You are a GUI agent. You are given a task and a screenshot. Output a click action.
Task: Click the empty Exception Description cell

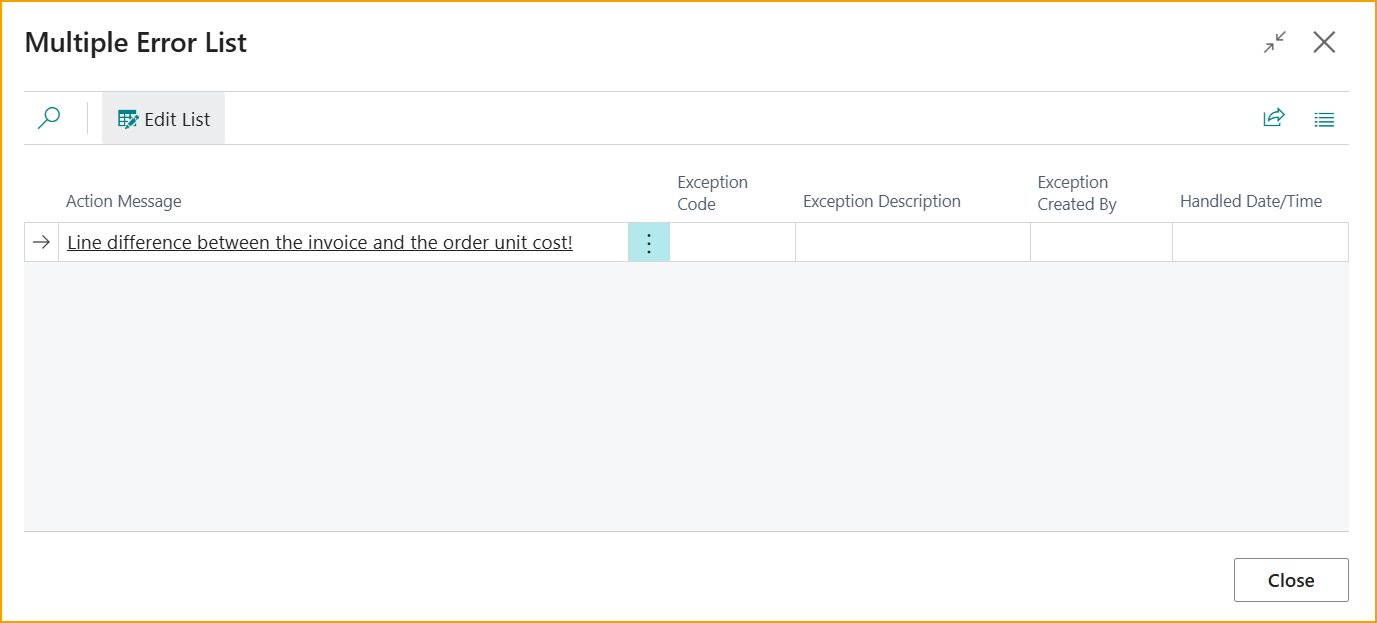tap(912, 243)
